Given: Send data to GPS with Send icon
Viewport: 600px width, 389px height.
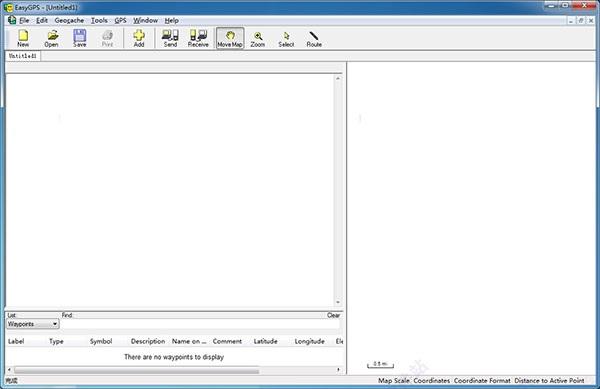Looking at the screenshot, I should pyautogui.click(x=170, y=38).
